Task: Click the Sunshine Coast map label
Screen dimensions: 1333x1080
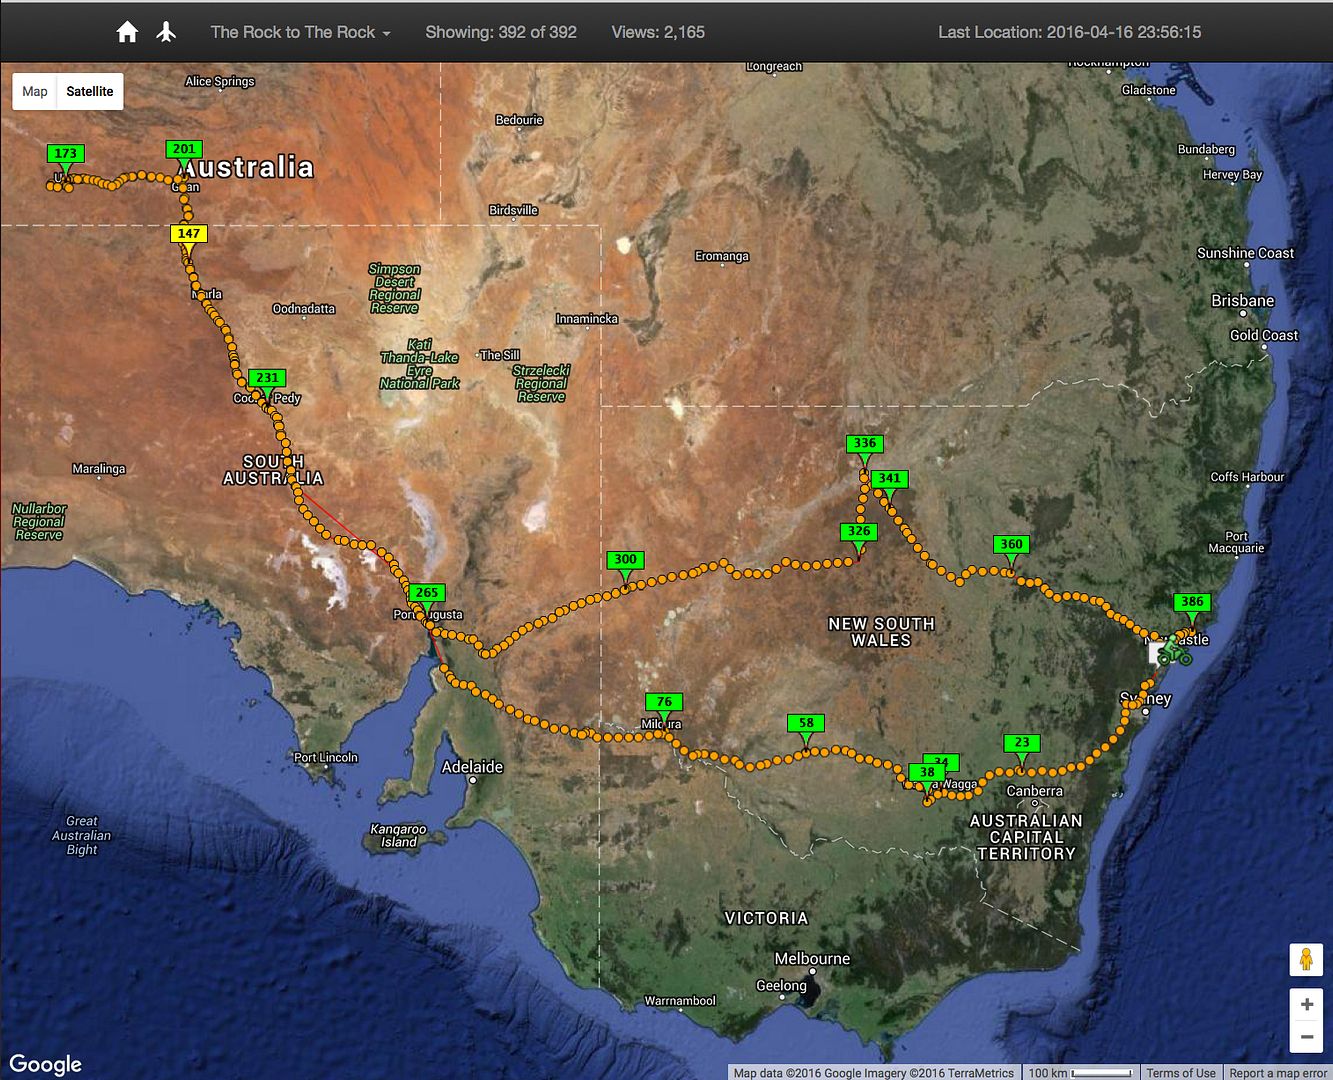Action: tap(1245, 253)
